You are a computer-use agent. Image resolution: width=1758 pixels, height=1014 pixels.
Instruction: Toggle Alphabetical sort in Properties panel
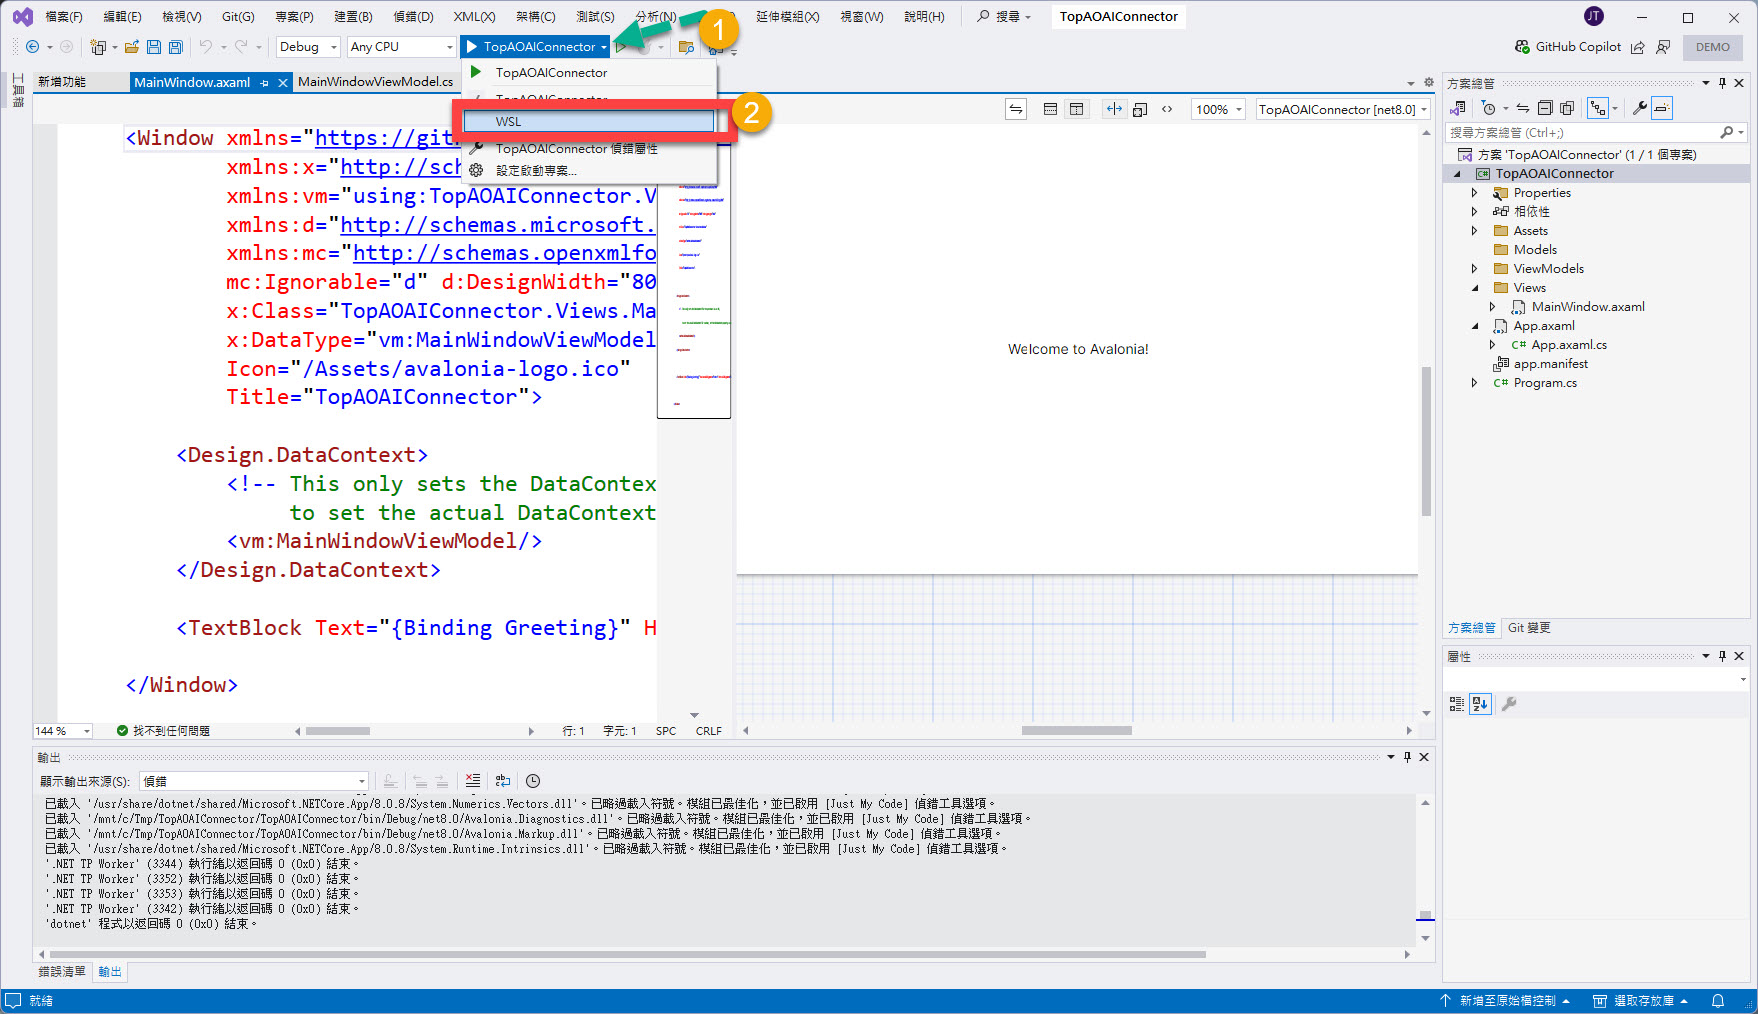tap(1480, 704)
